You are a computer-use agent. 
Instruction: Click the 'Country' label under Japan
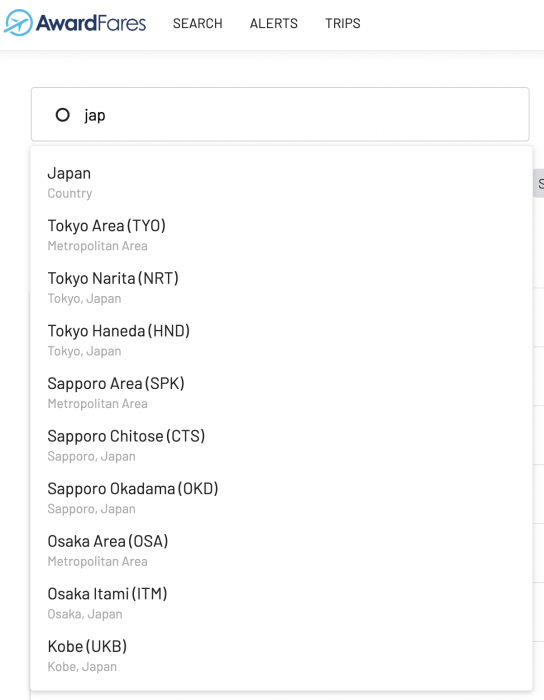[x=70, y=193]
